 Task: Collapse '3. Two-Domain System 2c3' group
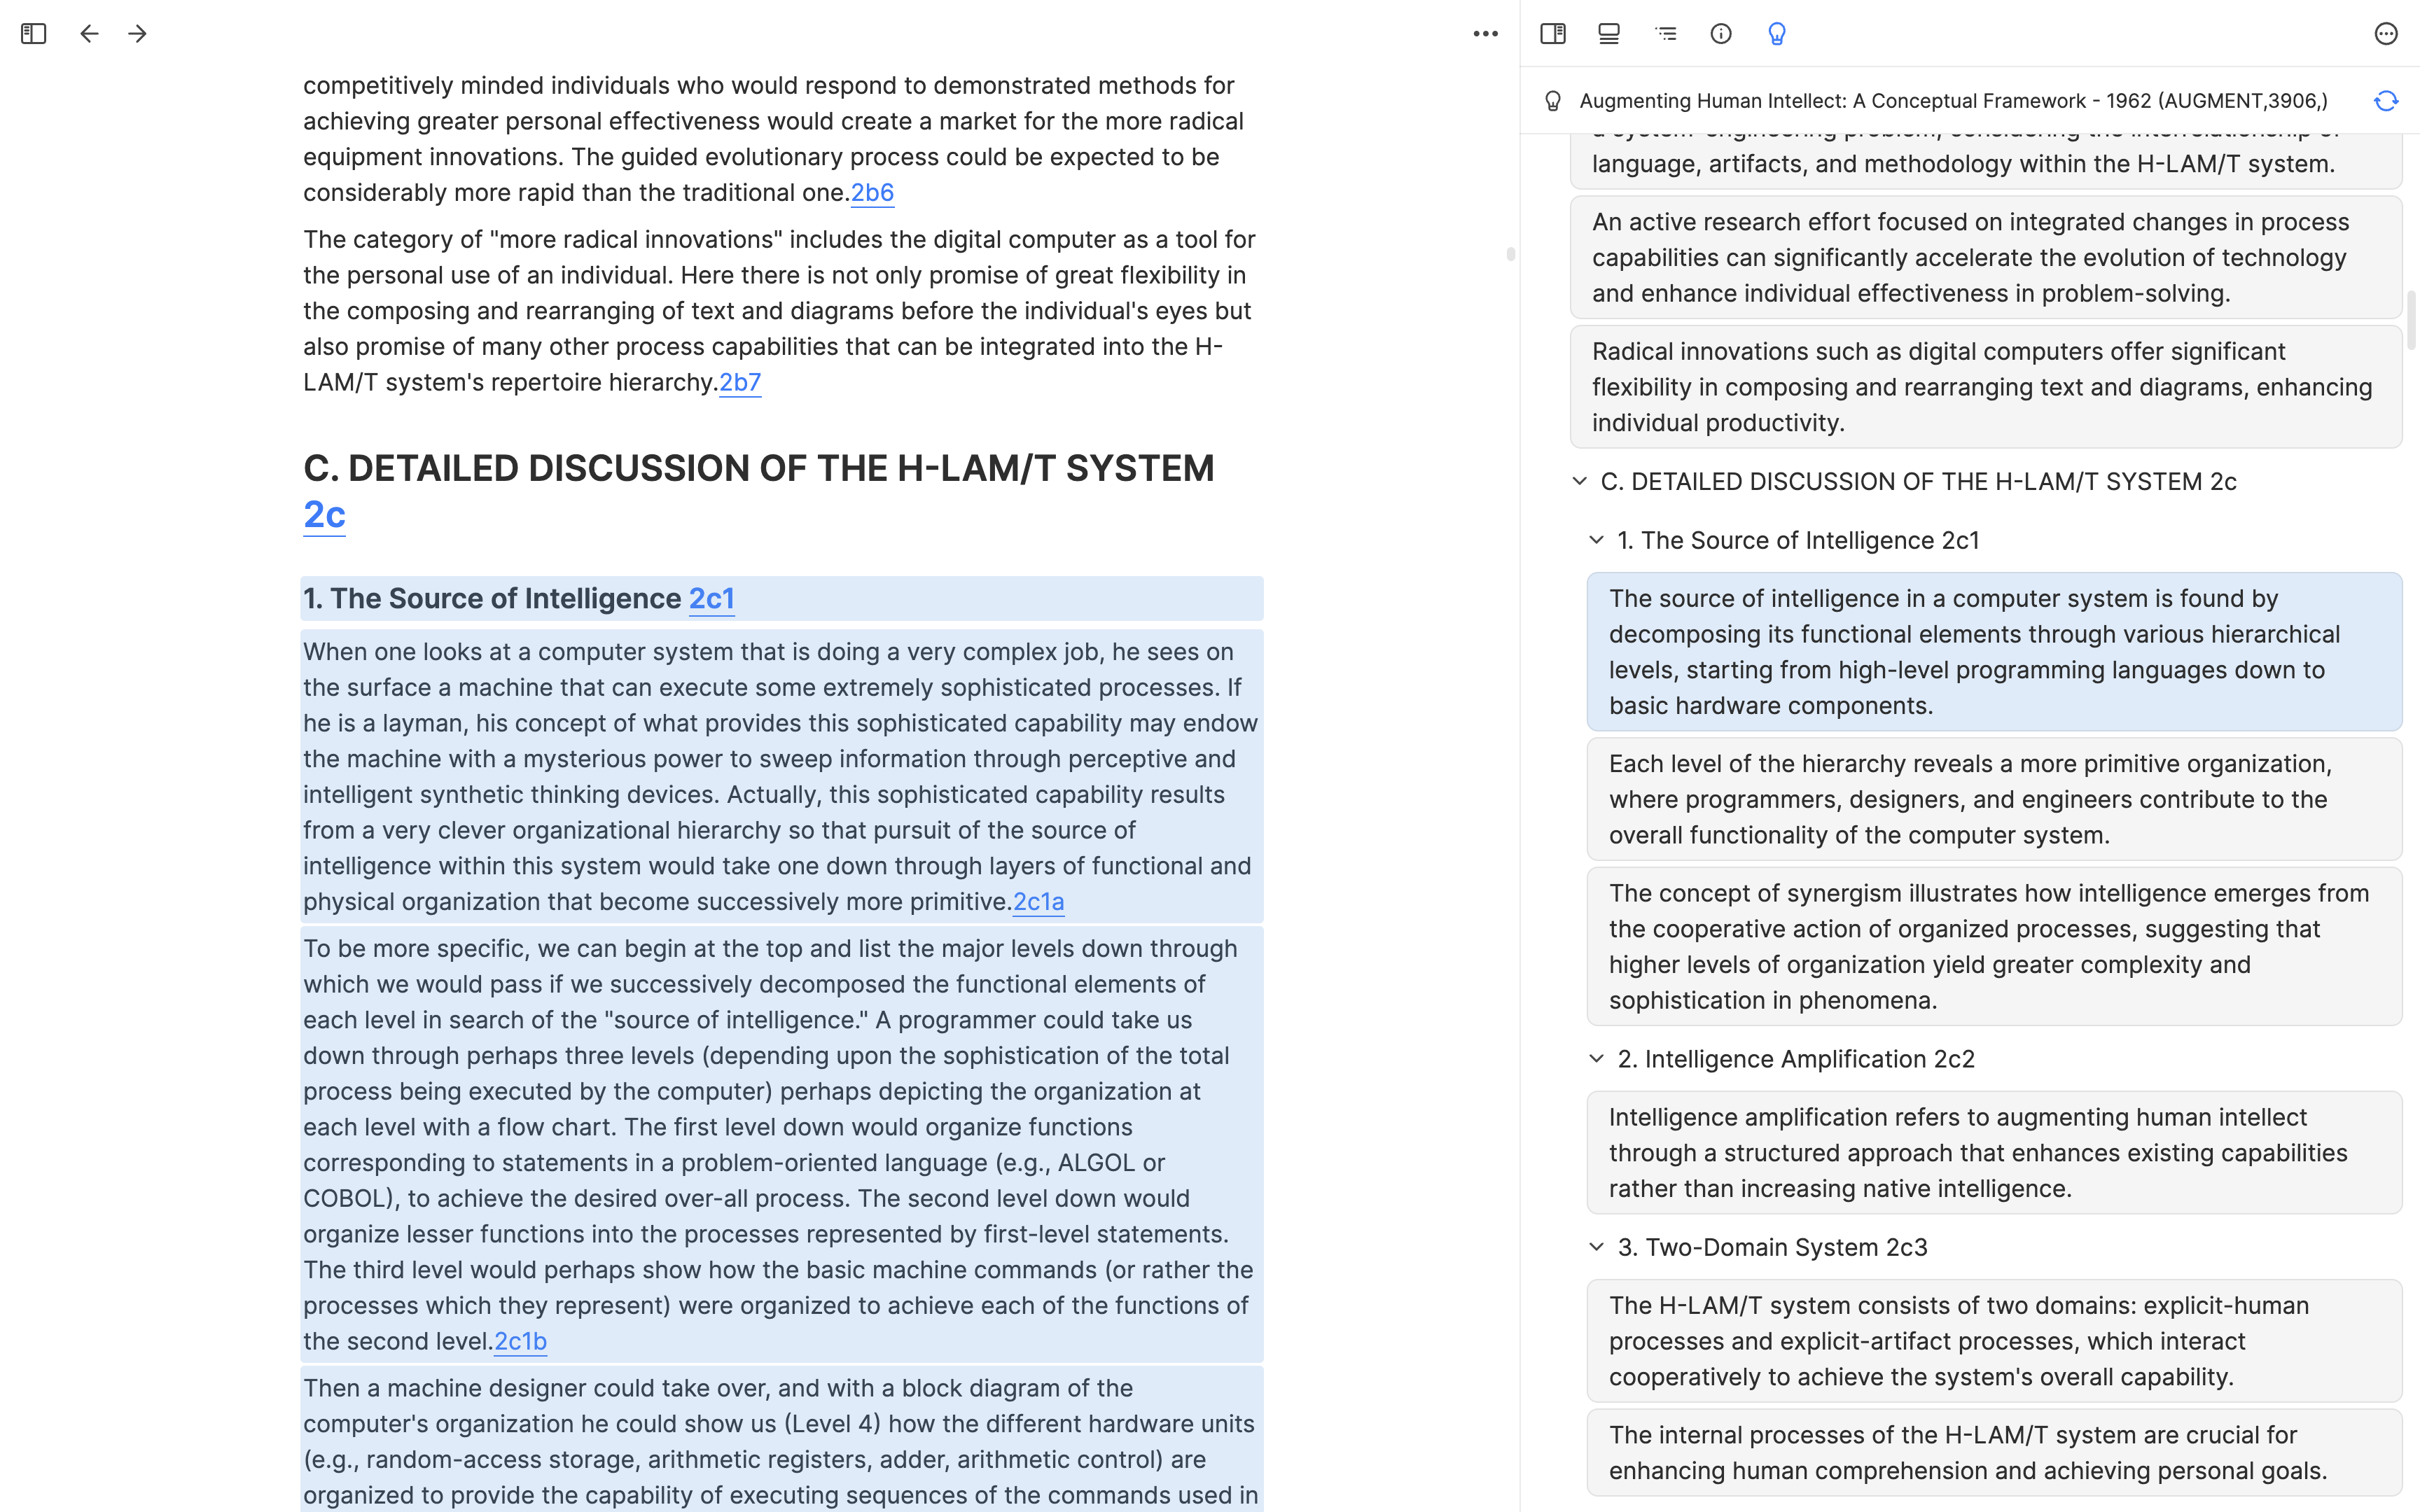(1596, 1247)
